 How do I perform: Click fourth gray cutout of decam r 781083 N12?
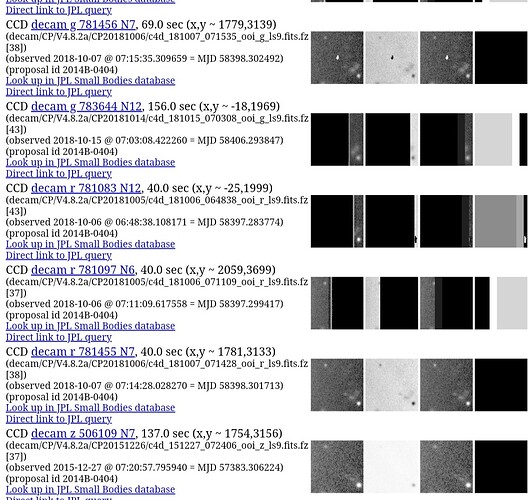click(501, 221)
